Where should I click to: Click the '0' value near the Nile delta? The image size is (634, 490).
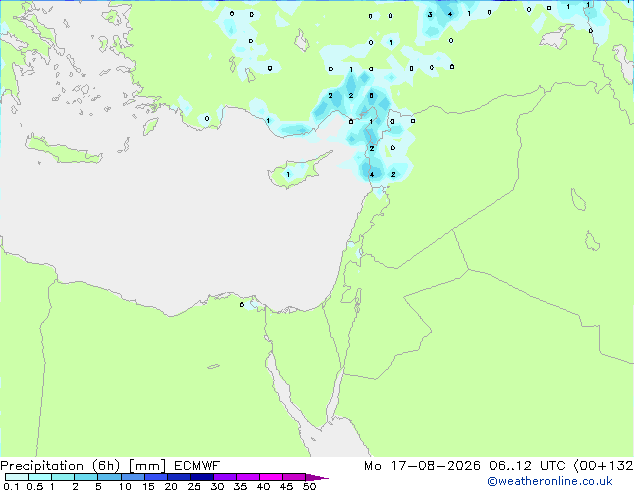pos(241,305)
